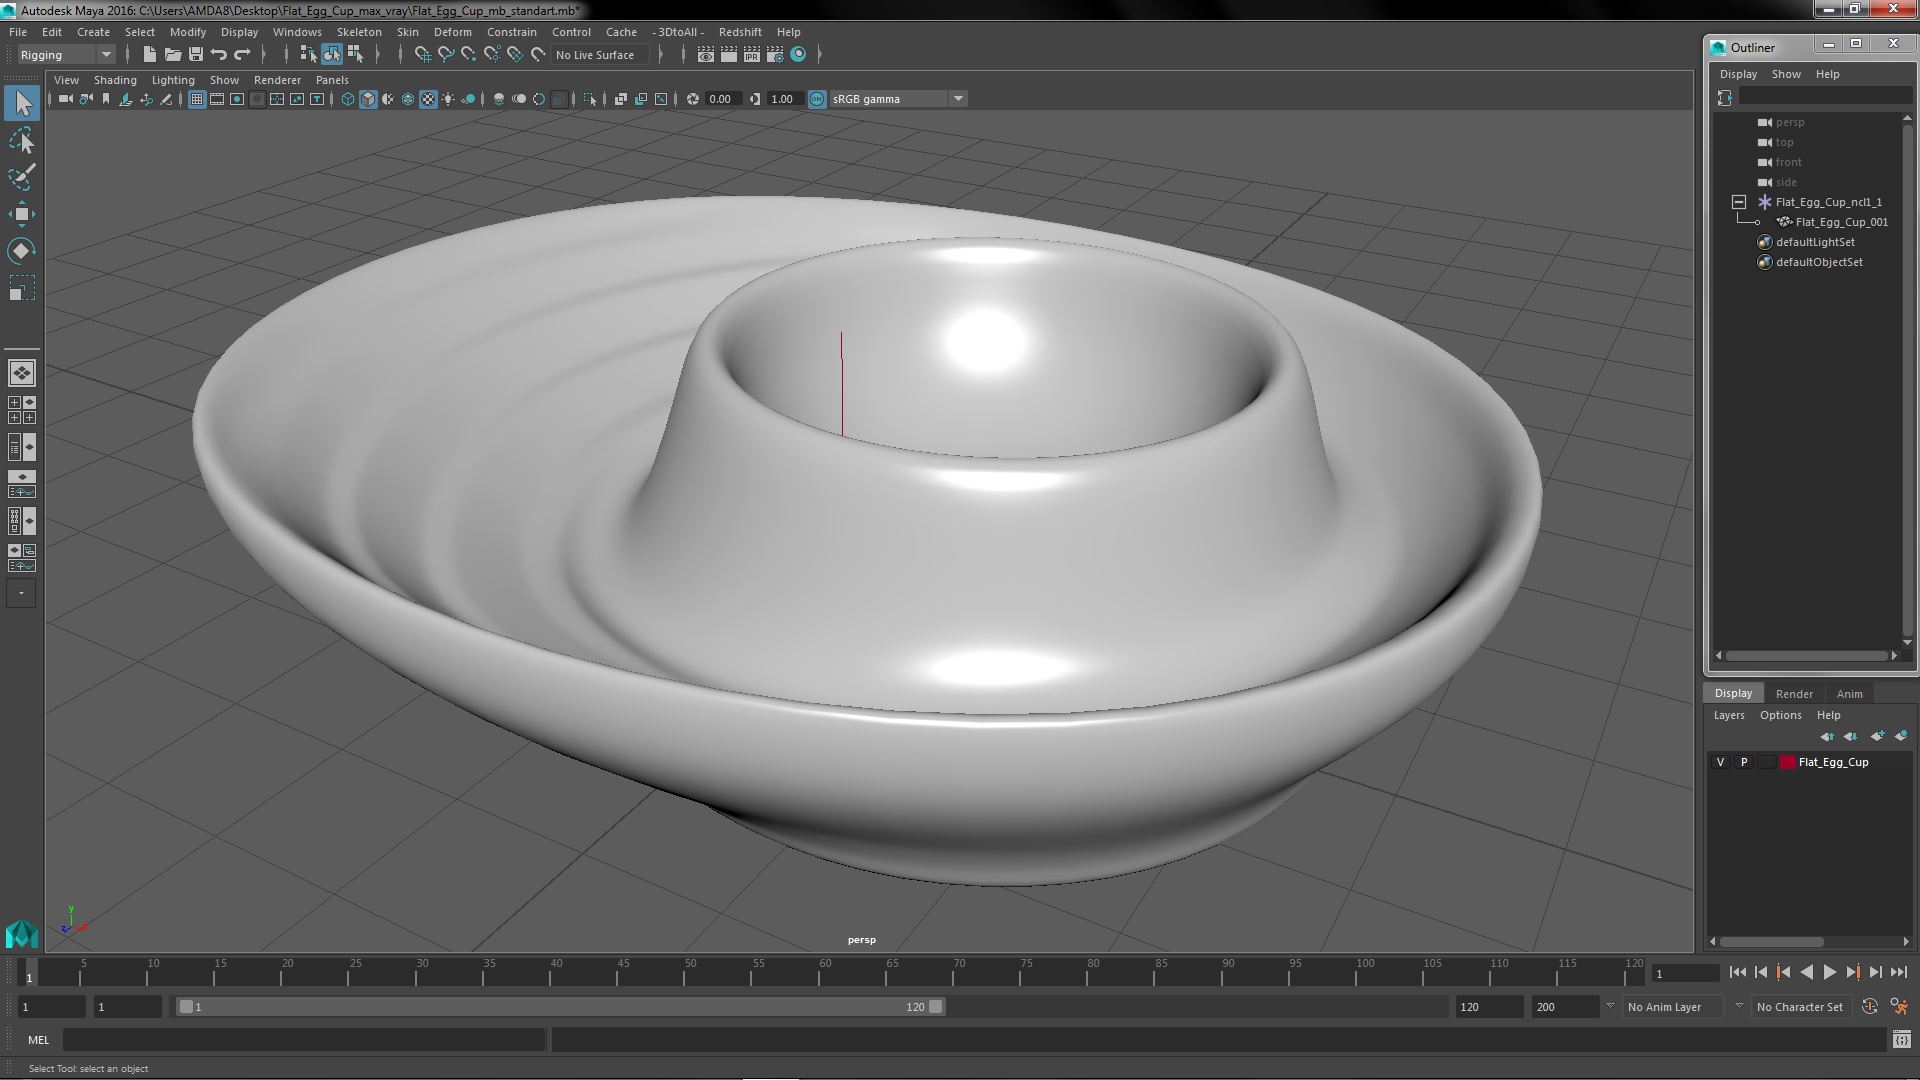
Task: Select the Rotate tool in the toolbox
Action: click(21, 250)
